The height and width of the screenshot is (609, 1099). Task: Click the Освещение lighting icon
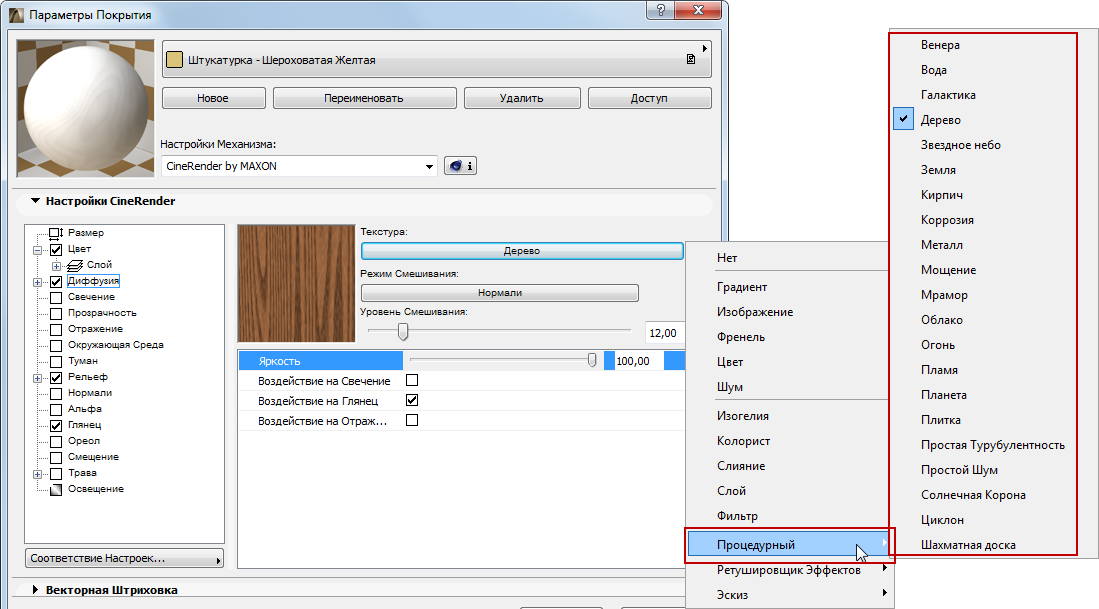click(x=56, y=489)
